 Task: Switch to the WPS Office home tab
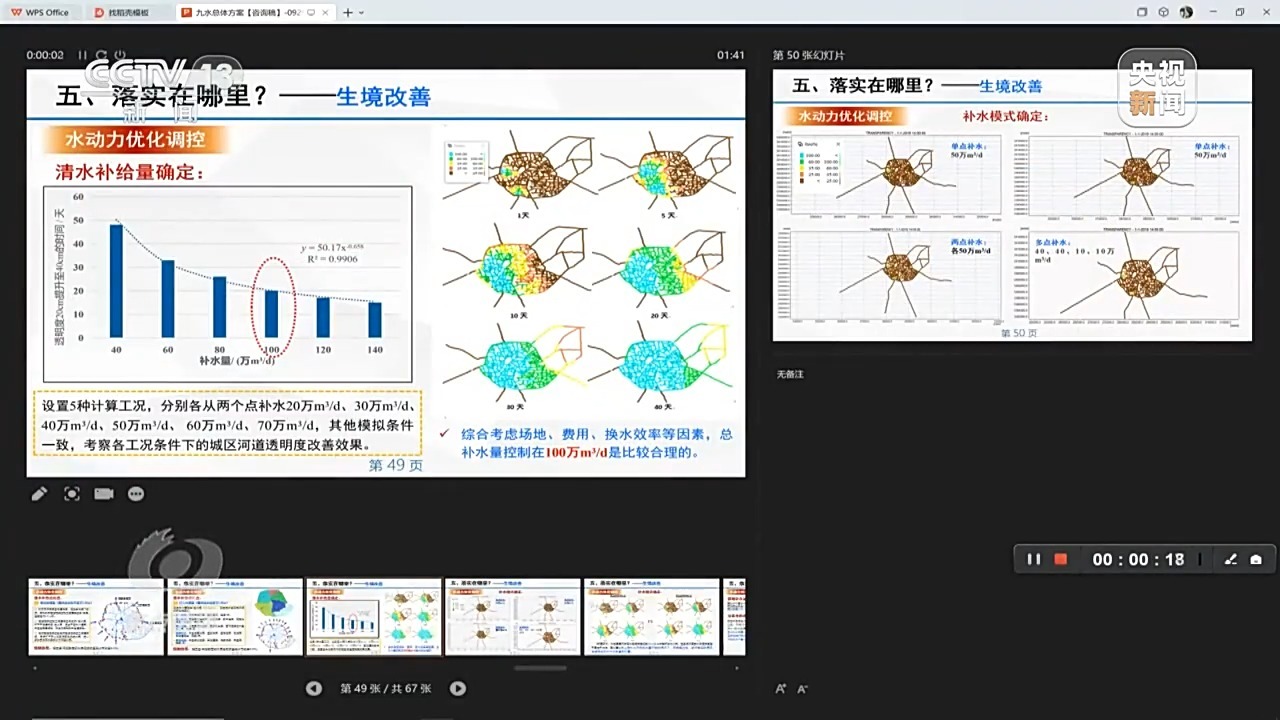40,13
